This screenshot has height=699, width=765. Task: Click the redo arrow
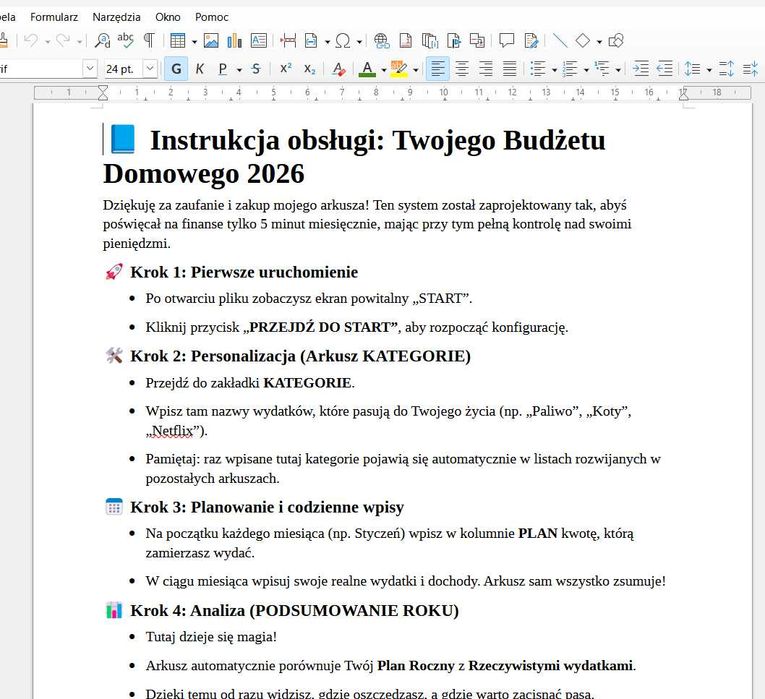pyautogui.click(x=62, y=41)
